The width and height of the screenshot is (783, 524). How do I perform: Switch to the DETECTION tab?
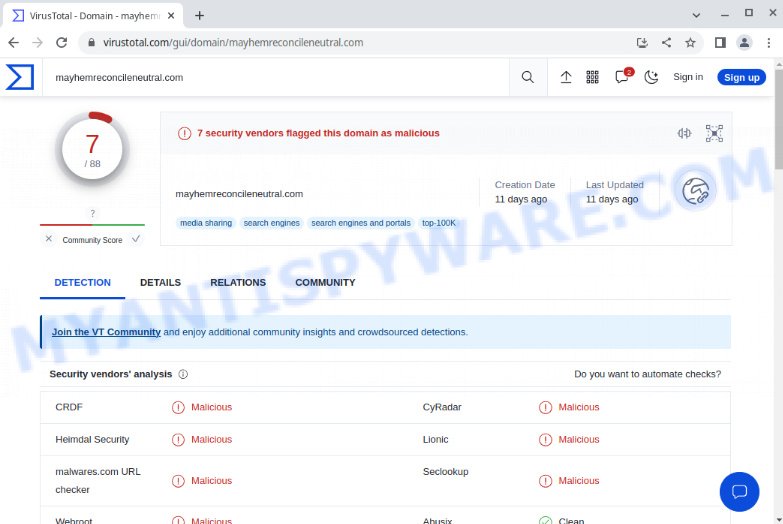[82, 283]
